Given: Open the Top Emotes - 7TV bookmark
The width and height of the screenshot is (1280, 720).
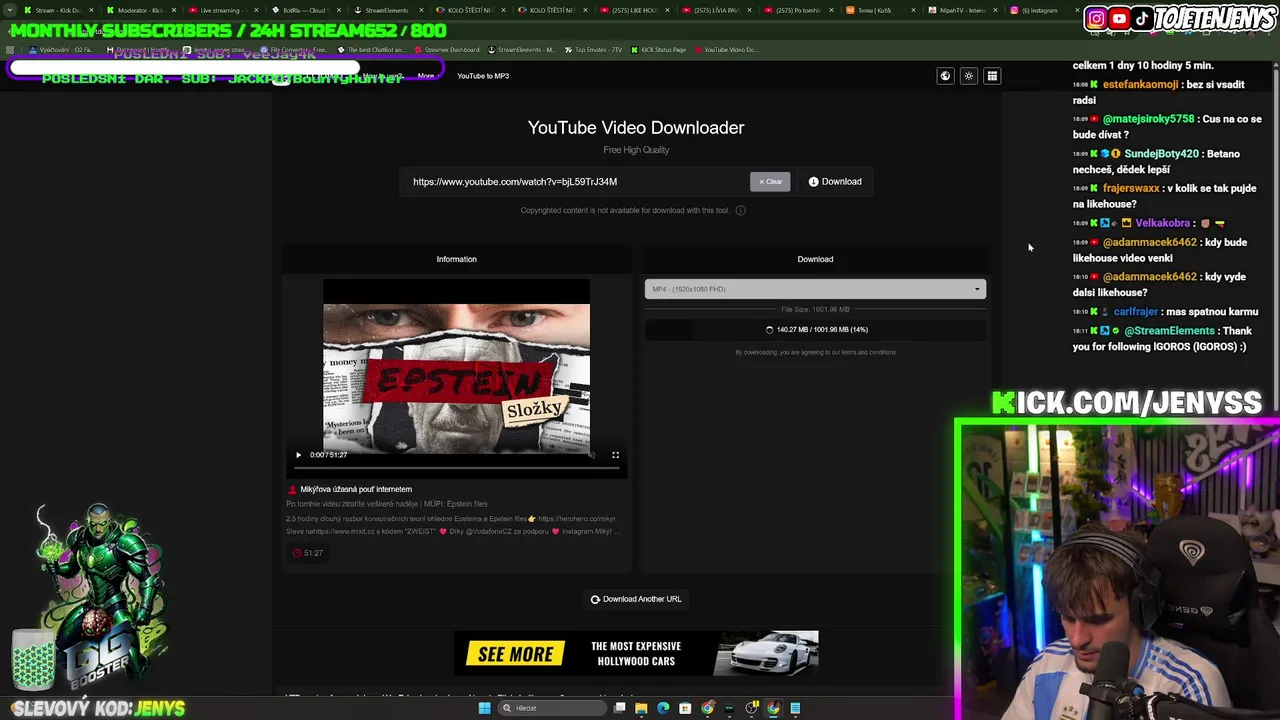Looking at the screenshot, I should [x=594, y=50].
